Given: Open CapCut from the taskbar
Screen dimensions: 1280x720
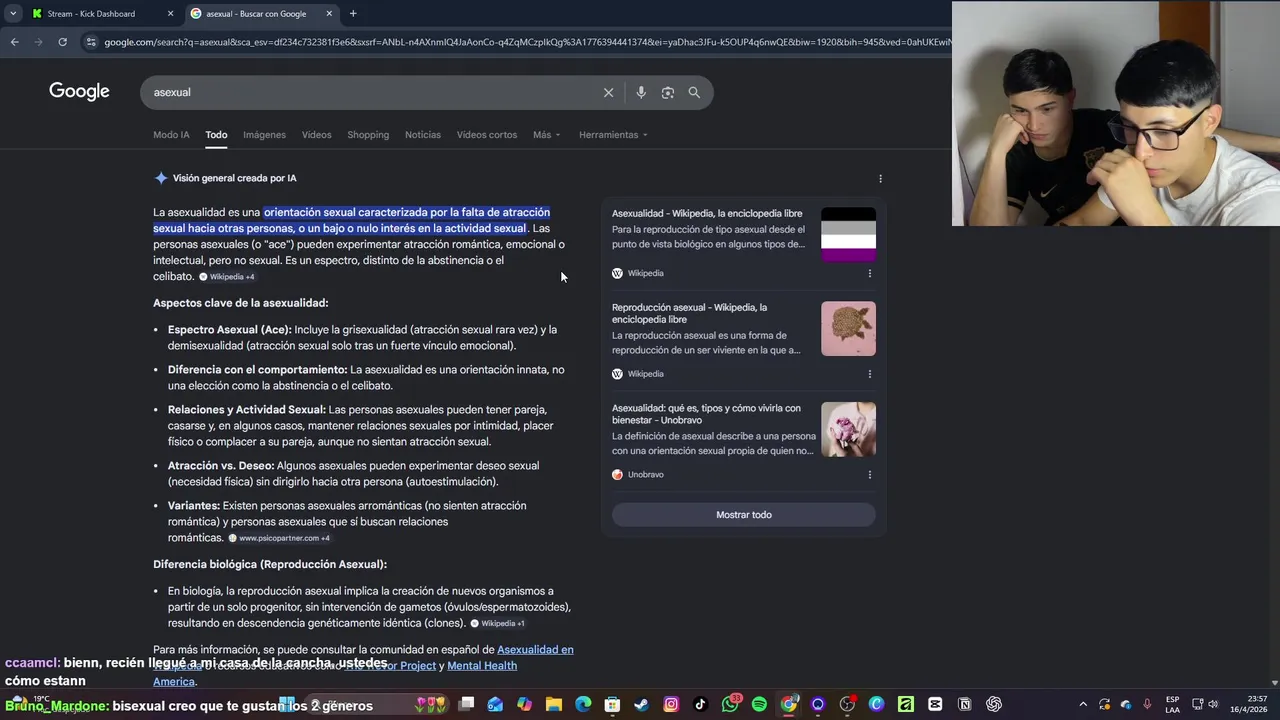Looking at the screenshot, I should (x=935, y=704).
